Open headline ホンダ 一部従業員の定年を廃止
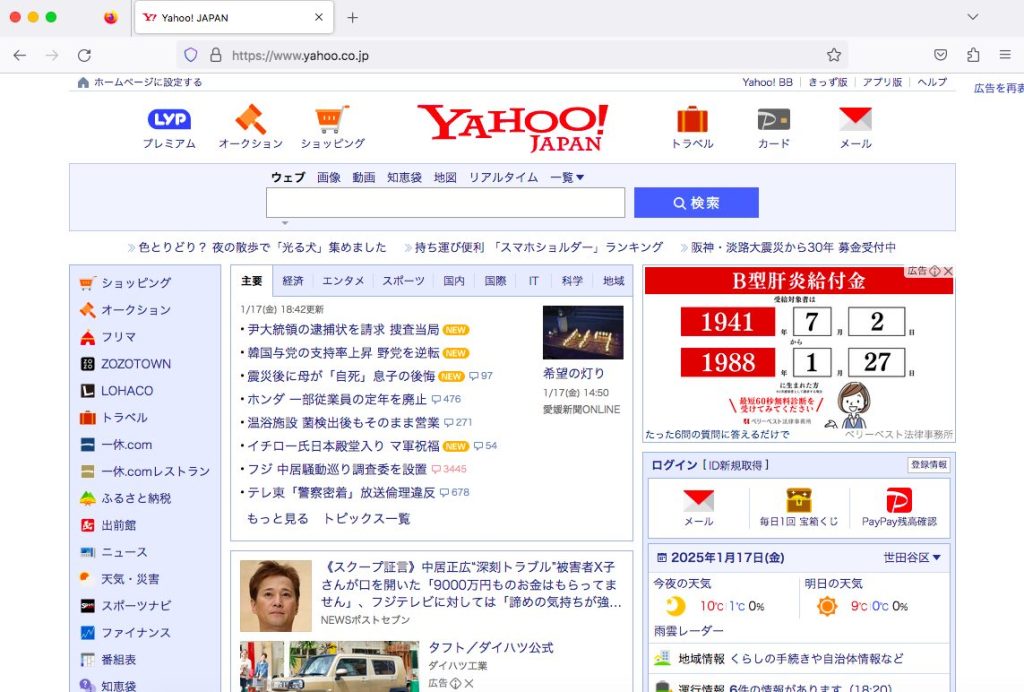 [x=336, y=399]
